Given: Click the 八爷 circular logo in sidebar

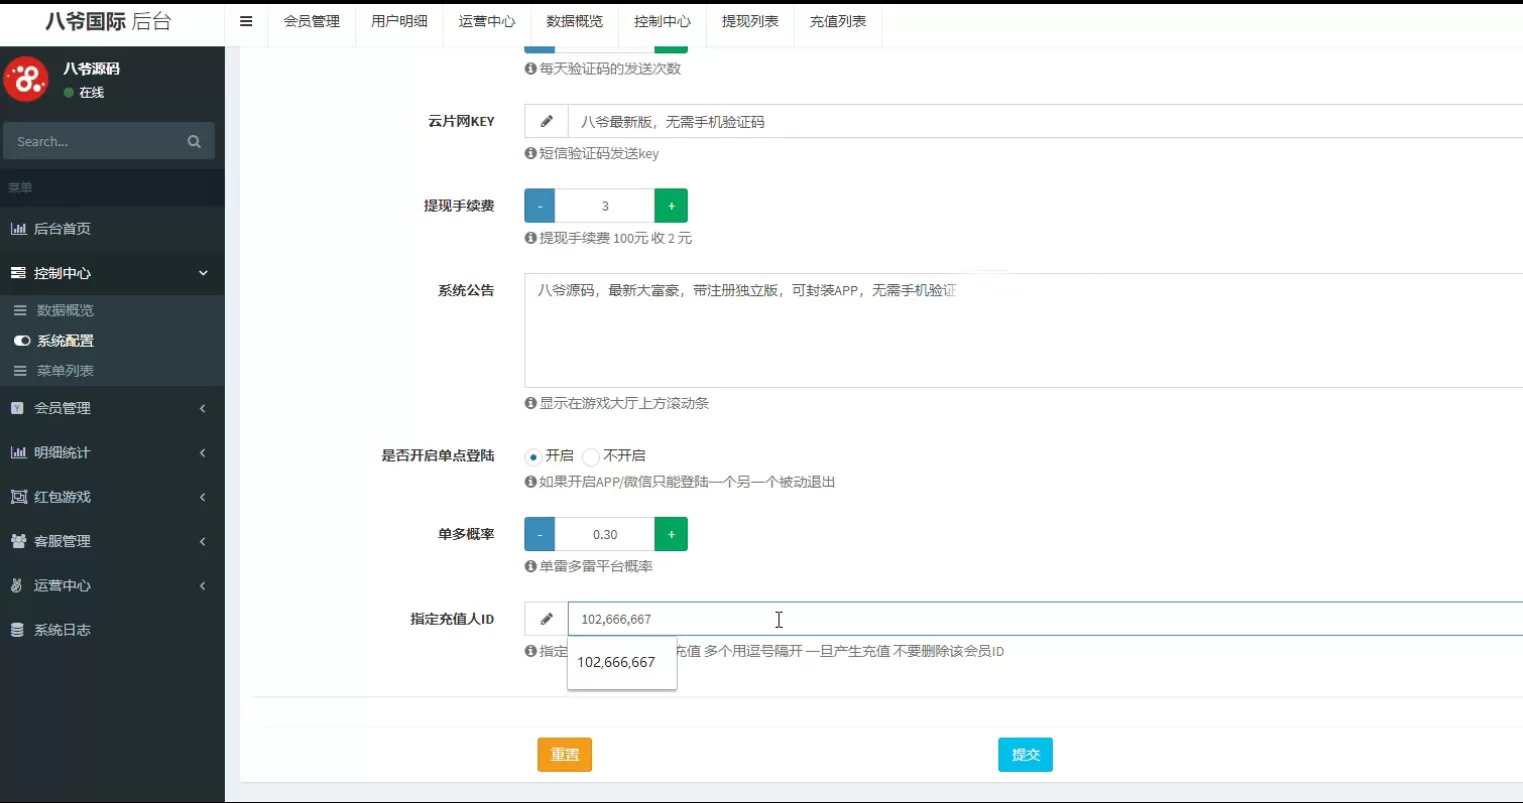Looking at the screenshot, I should tap(26, 77).
